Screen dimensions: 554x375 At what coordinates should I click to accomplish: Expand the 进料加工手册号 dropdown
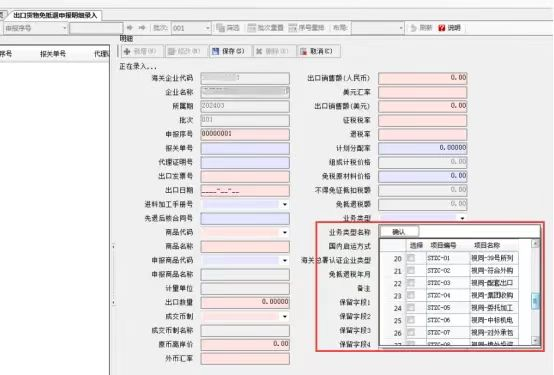point(285,205)
